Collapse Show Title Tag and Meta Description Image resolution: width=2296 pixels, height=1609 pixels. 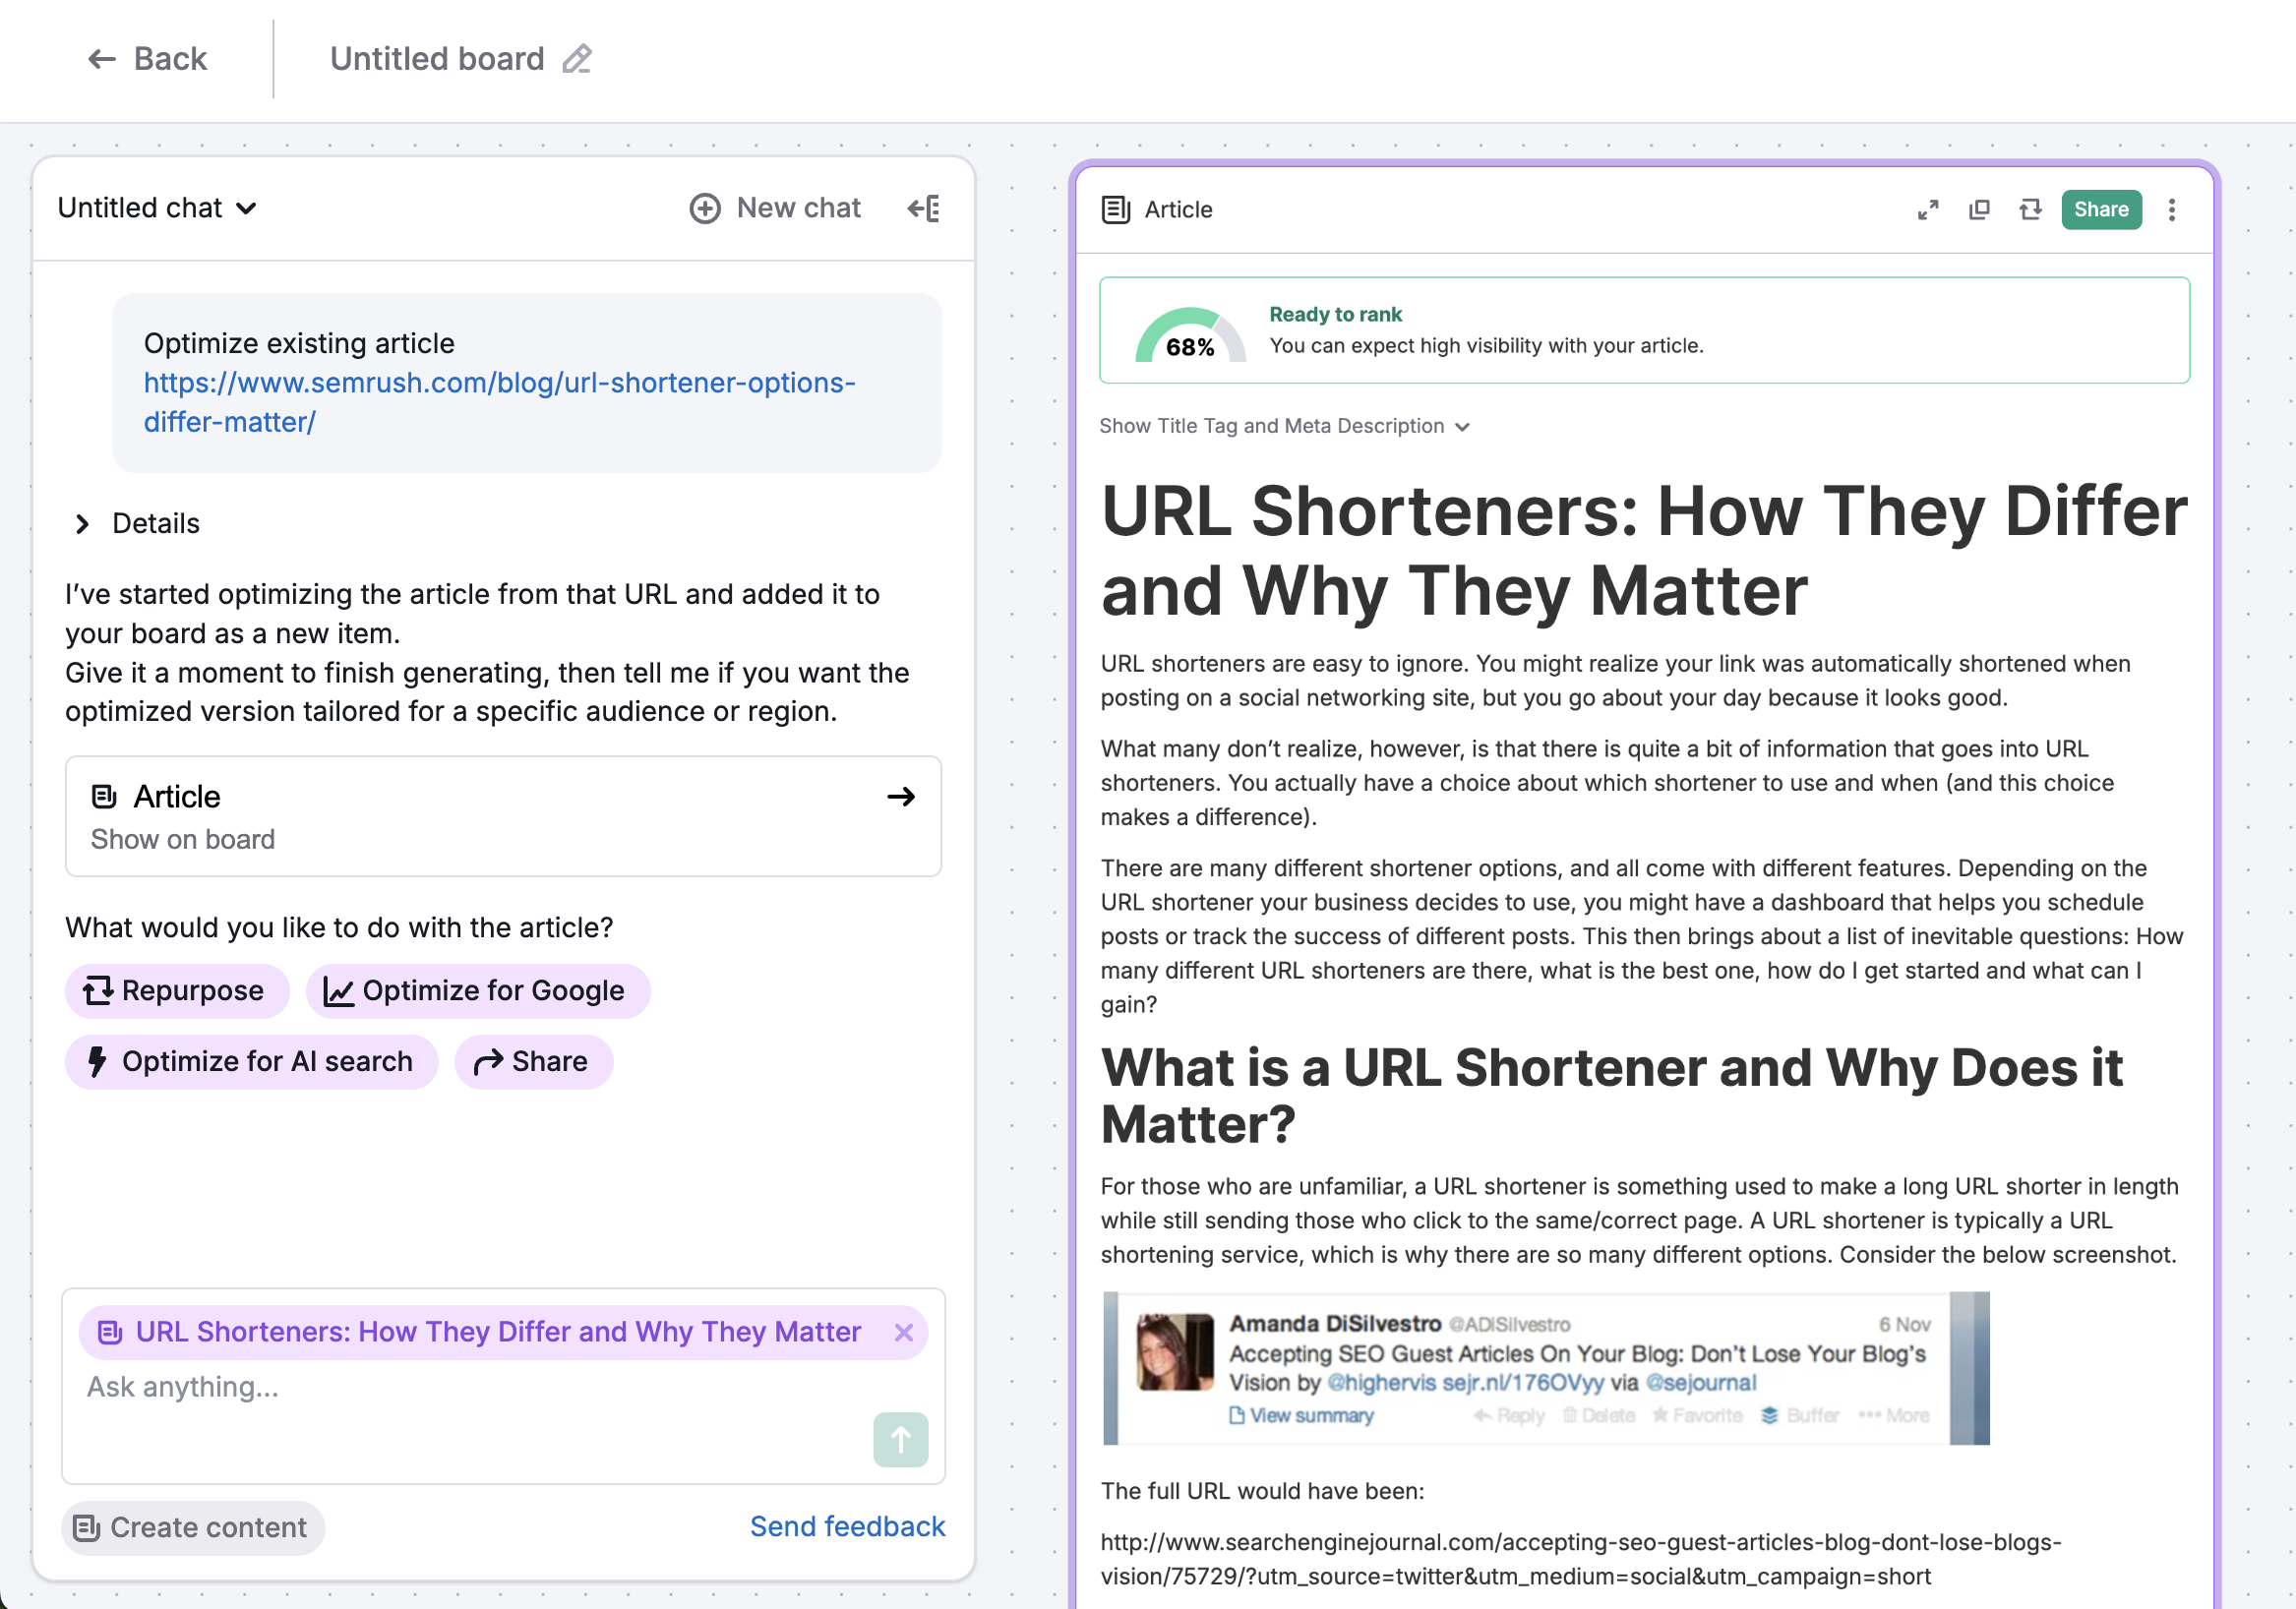[x=1285, y=426]
